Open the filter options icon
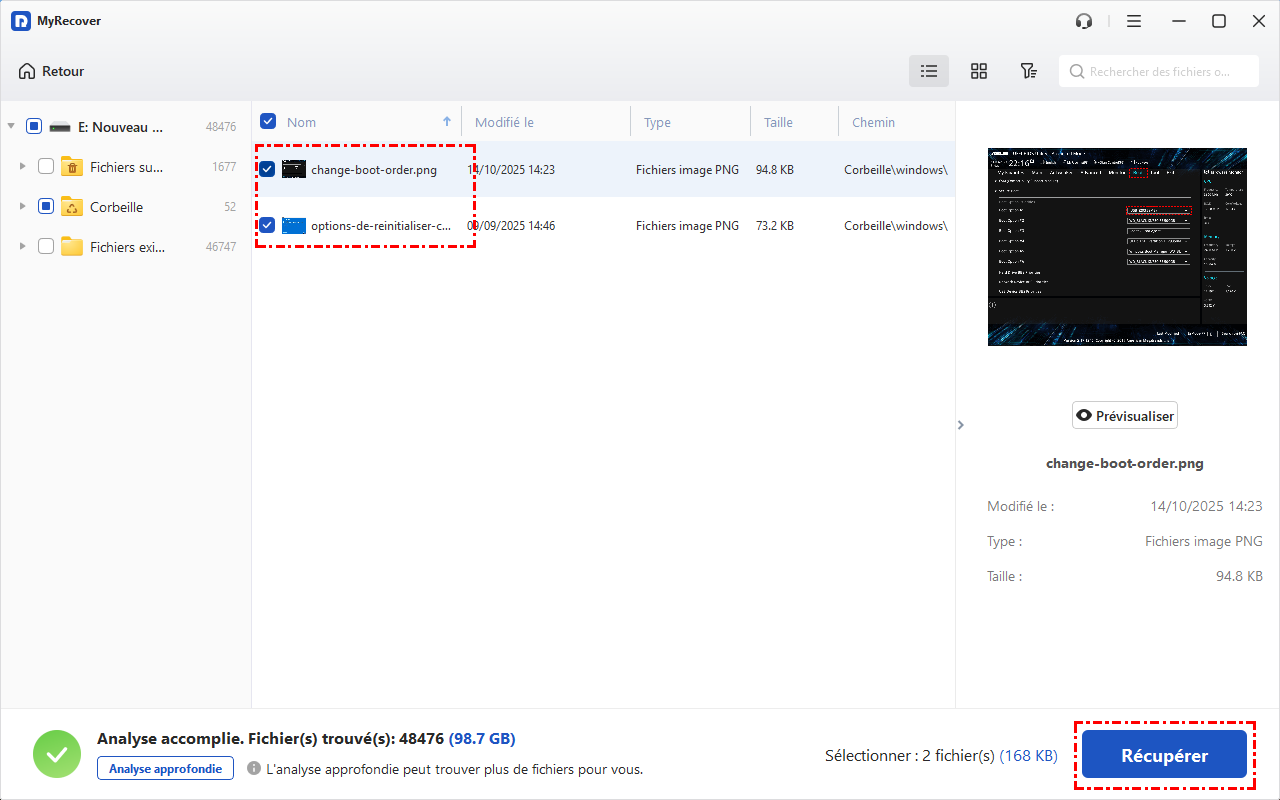The width and height of the screenshot is (1280, 800). (x=1028, y=71)
